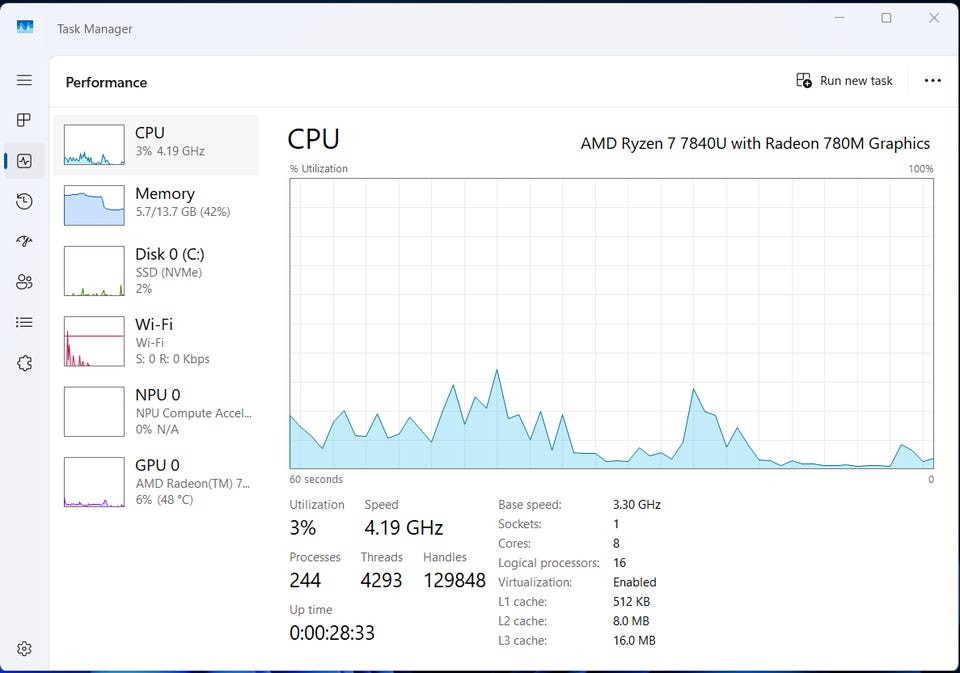Open the Services page puzzle icon

coord(24,363)
